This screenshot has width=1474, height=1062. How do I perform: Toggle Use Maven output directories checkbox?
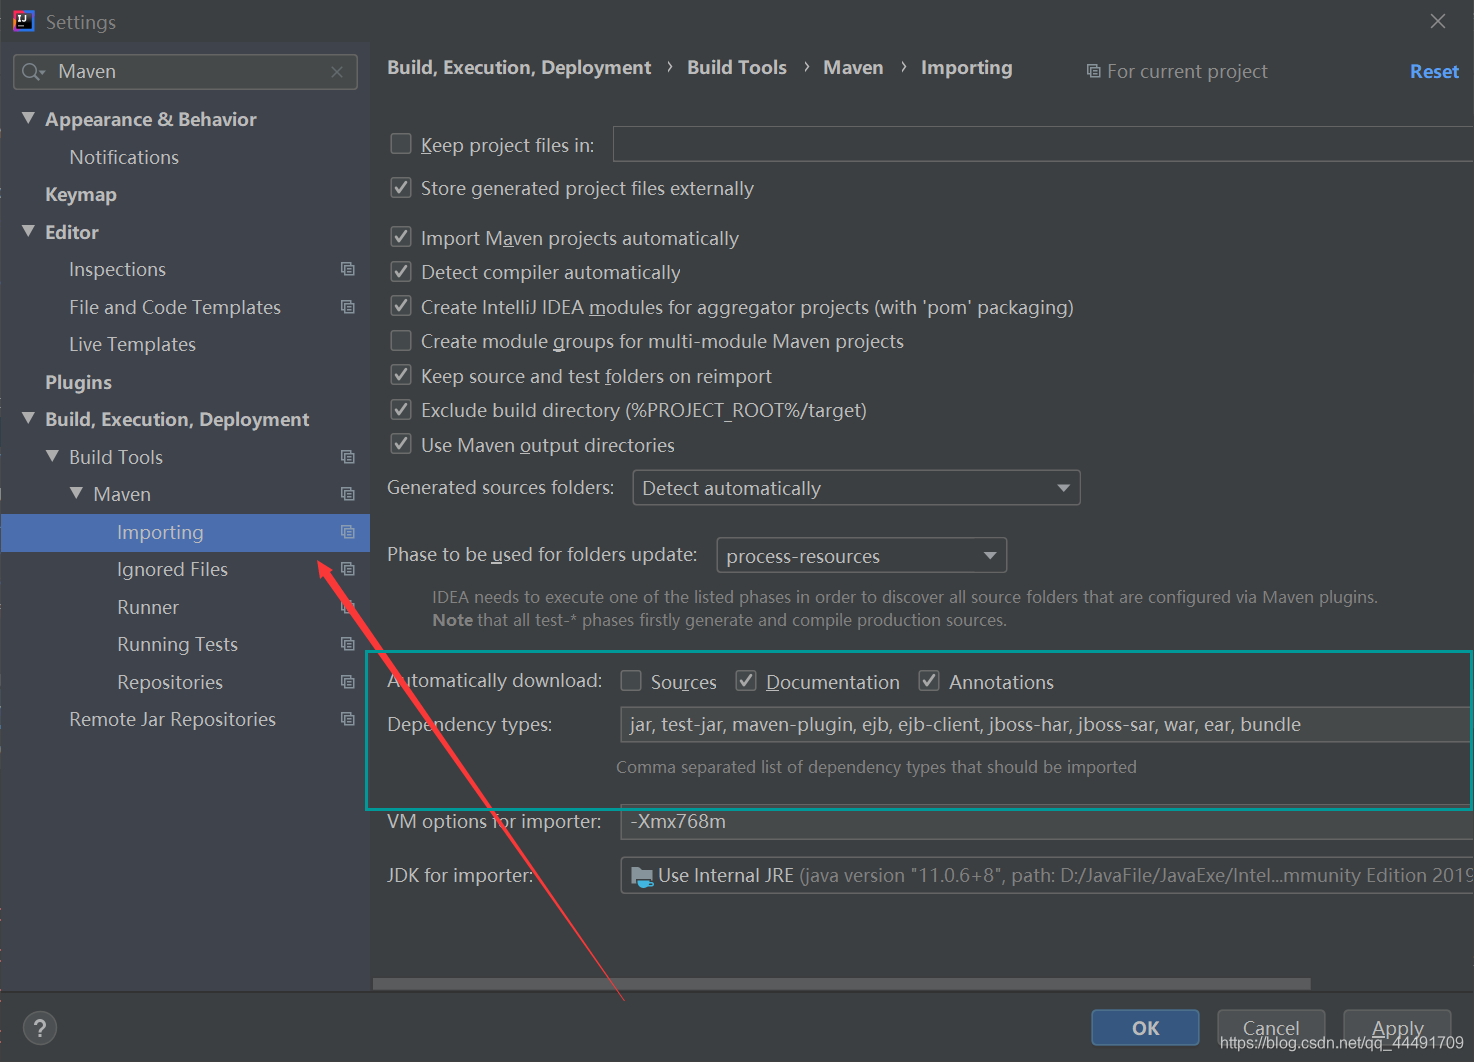click(401, 444)
